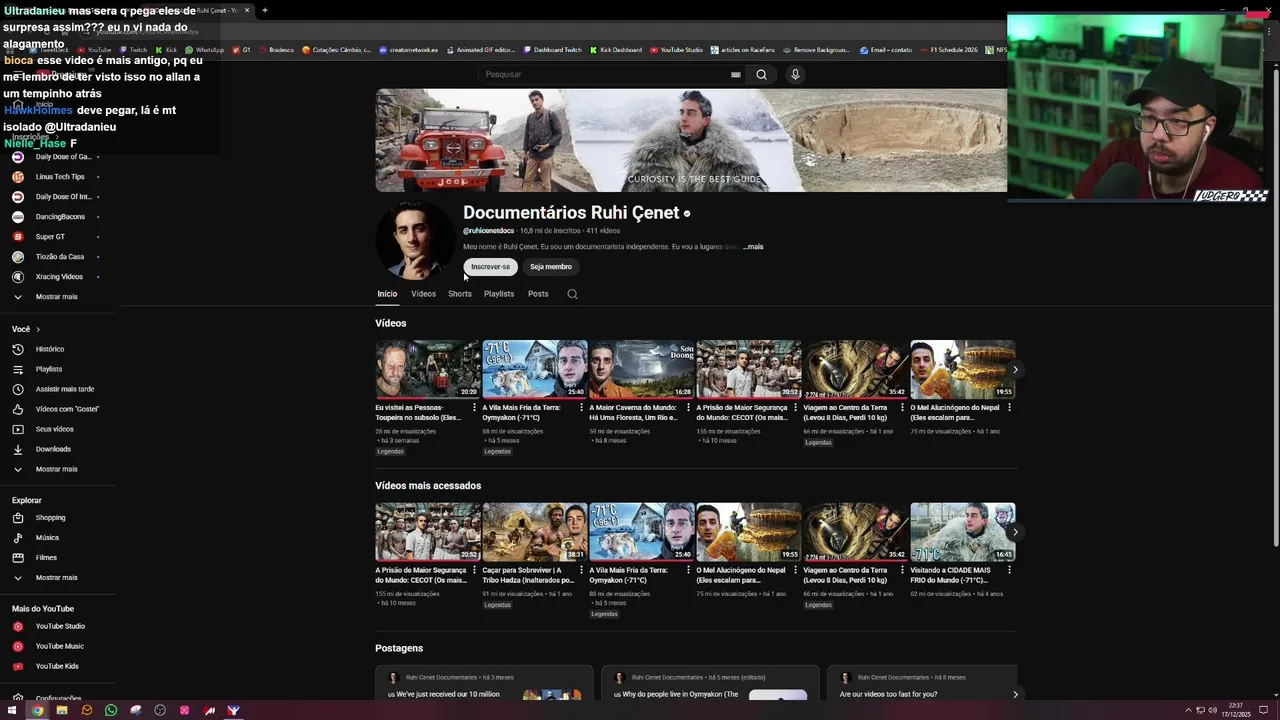Click the @ruhicenetdocs channel handle

coord(488,231)
